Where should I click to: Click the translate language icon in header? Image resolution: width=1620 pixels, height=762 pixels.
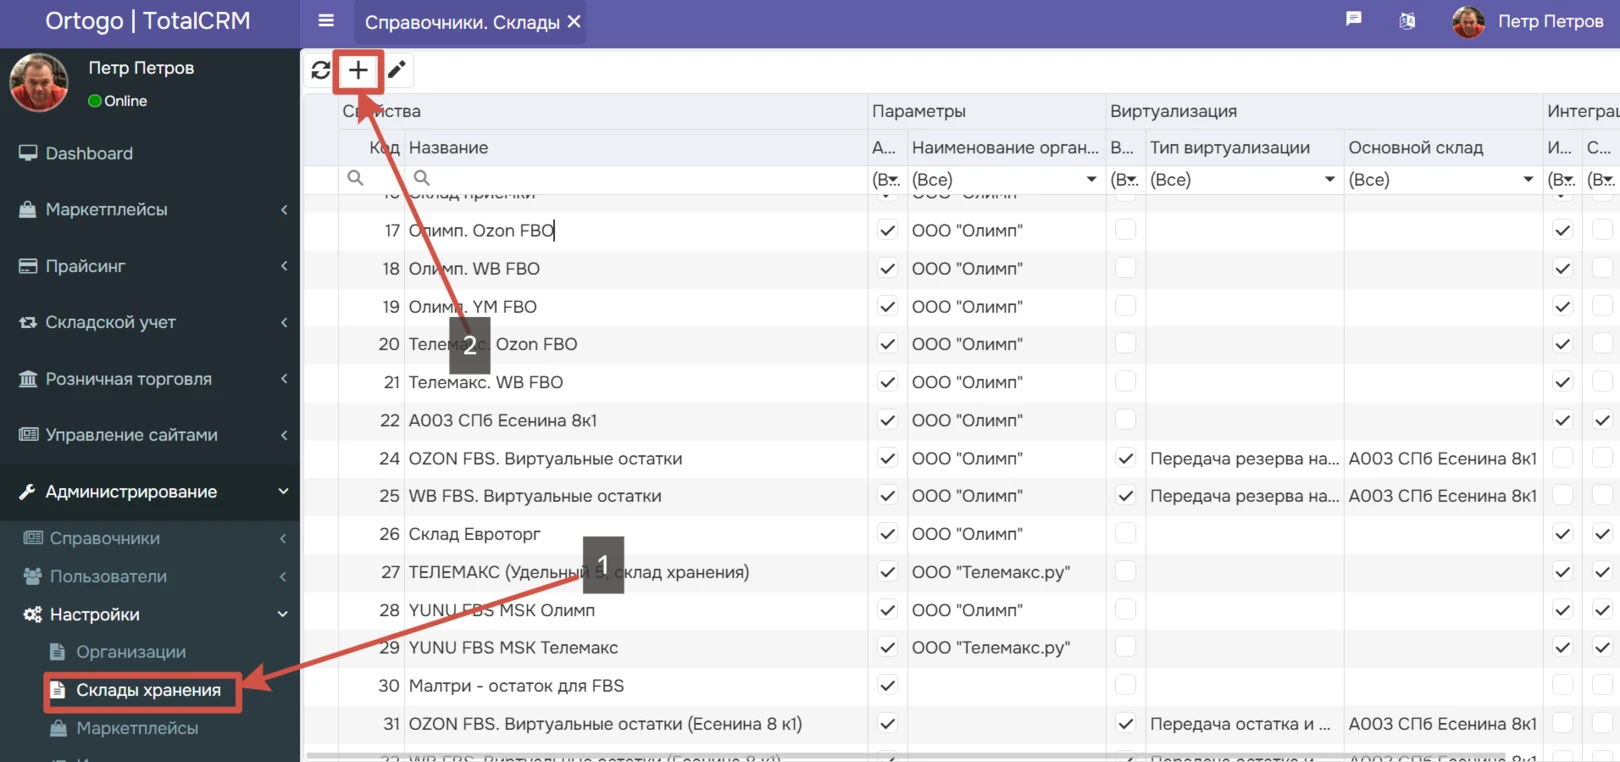(1407, 21)
